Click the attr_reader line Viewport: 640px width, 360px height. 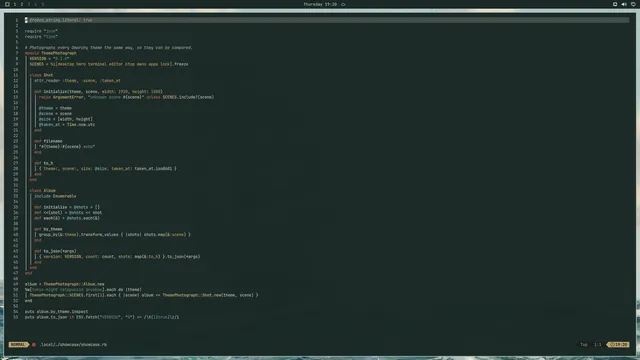[x=77, y=80]
